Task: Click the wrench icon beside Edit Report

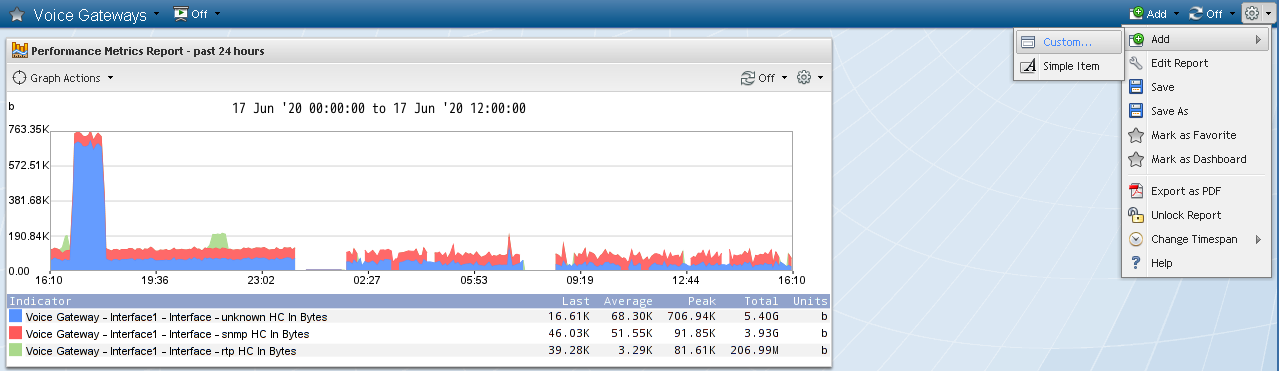Action: pyautogui.click(x=1135, y=63)
